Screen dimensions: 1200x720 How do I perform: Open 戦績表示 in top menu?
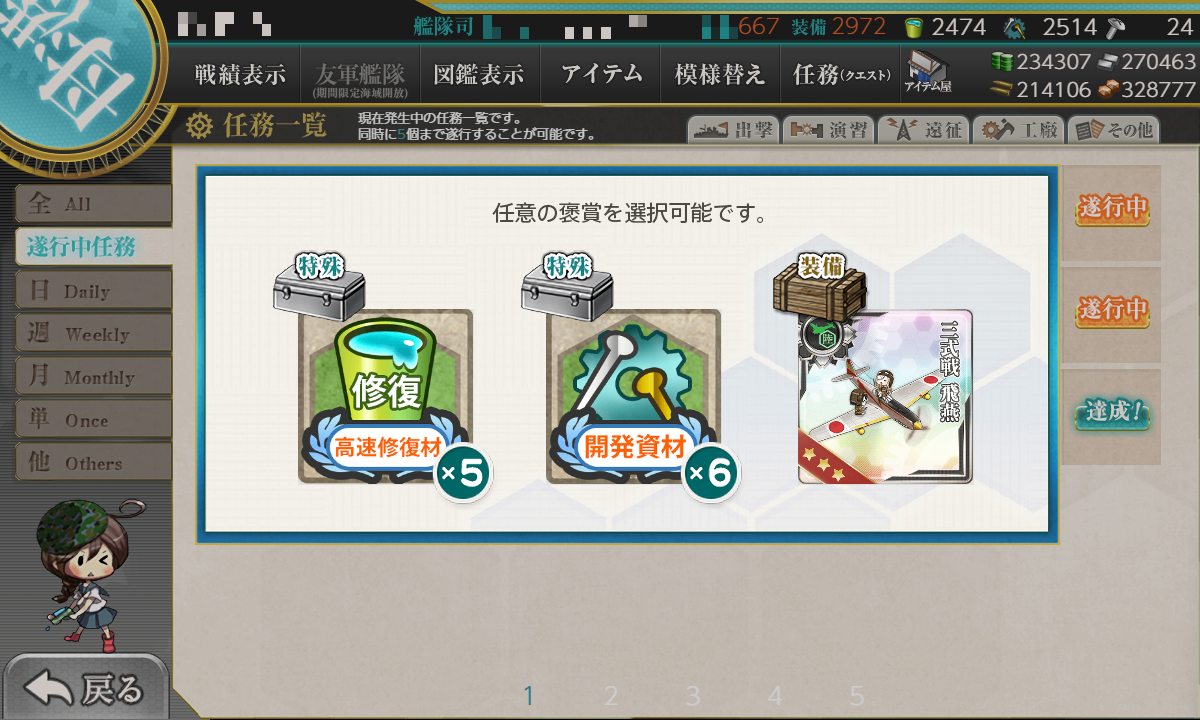pyautogui.click(x=240, y=74)
